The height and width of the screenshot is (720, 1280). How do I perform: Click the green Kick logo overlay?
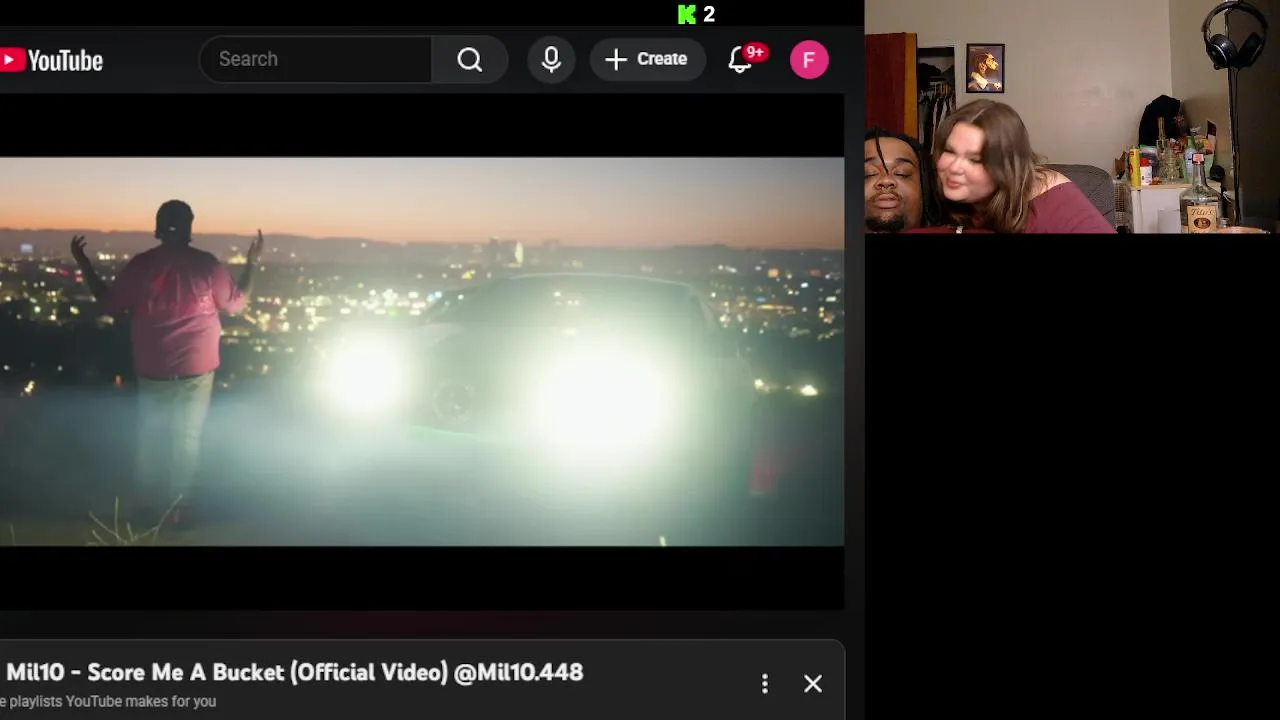click(686, 14)
